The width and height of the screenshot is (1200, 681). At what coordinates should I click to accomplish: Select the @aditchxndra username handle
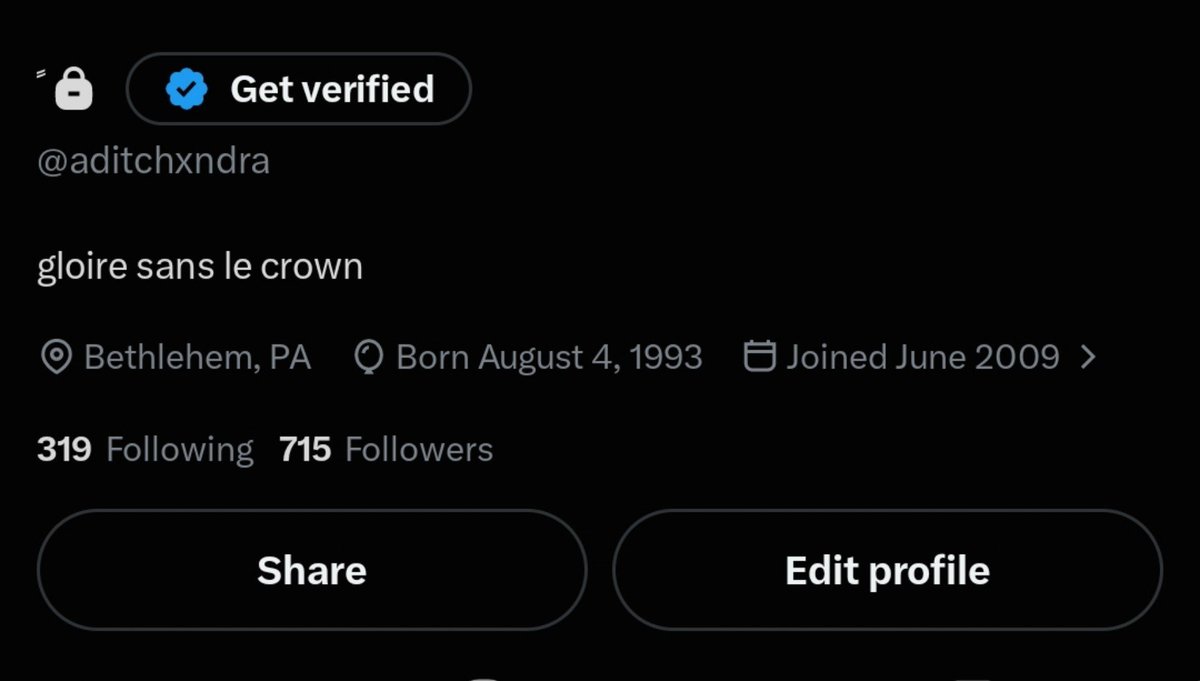tap(153, 161)
